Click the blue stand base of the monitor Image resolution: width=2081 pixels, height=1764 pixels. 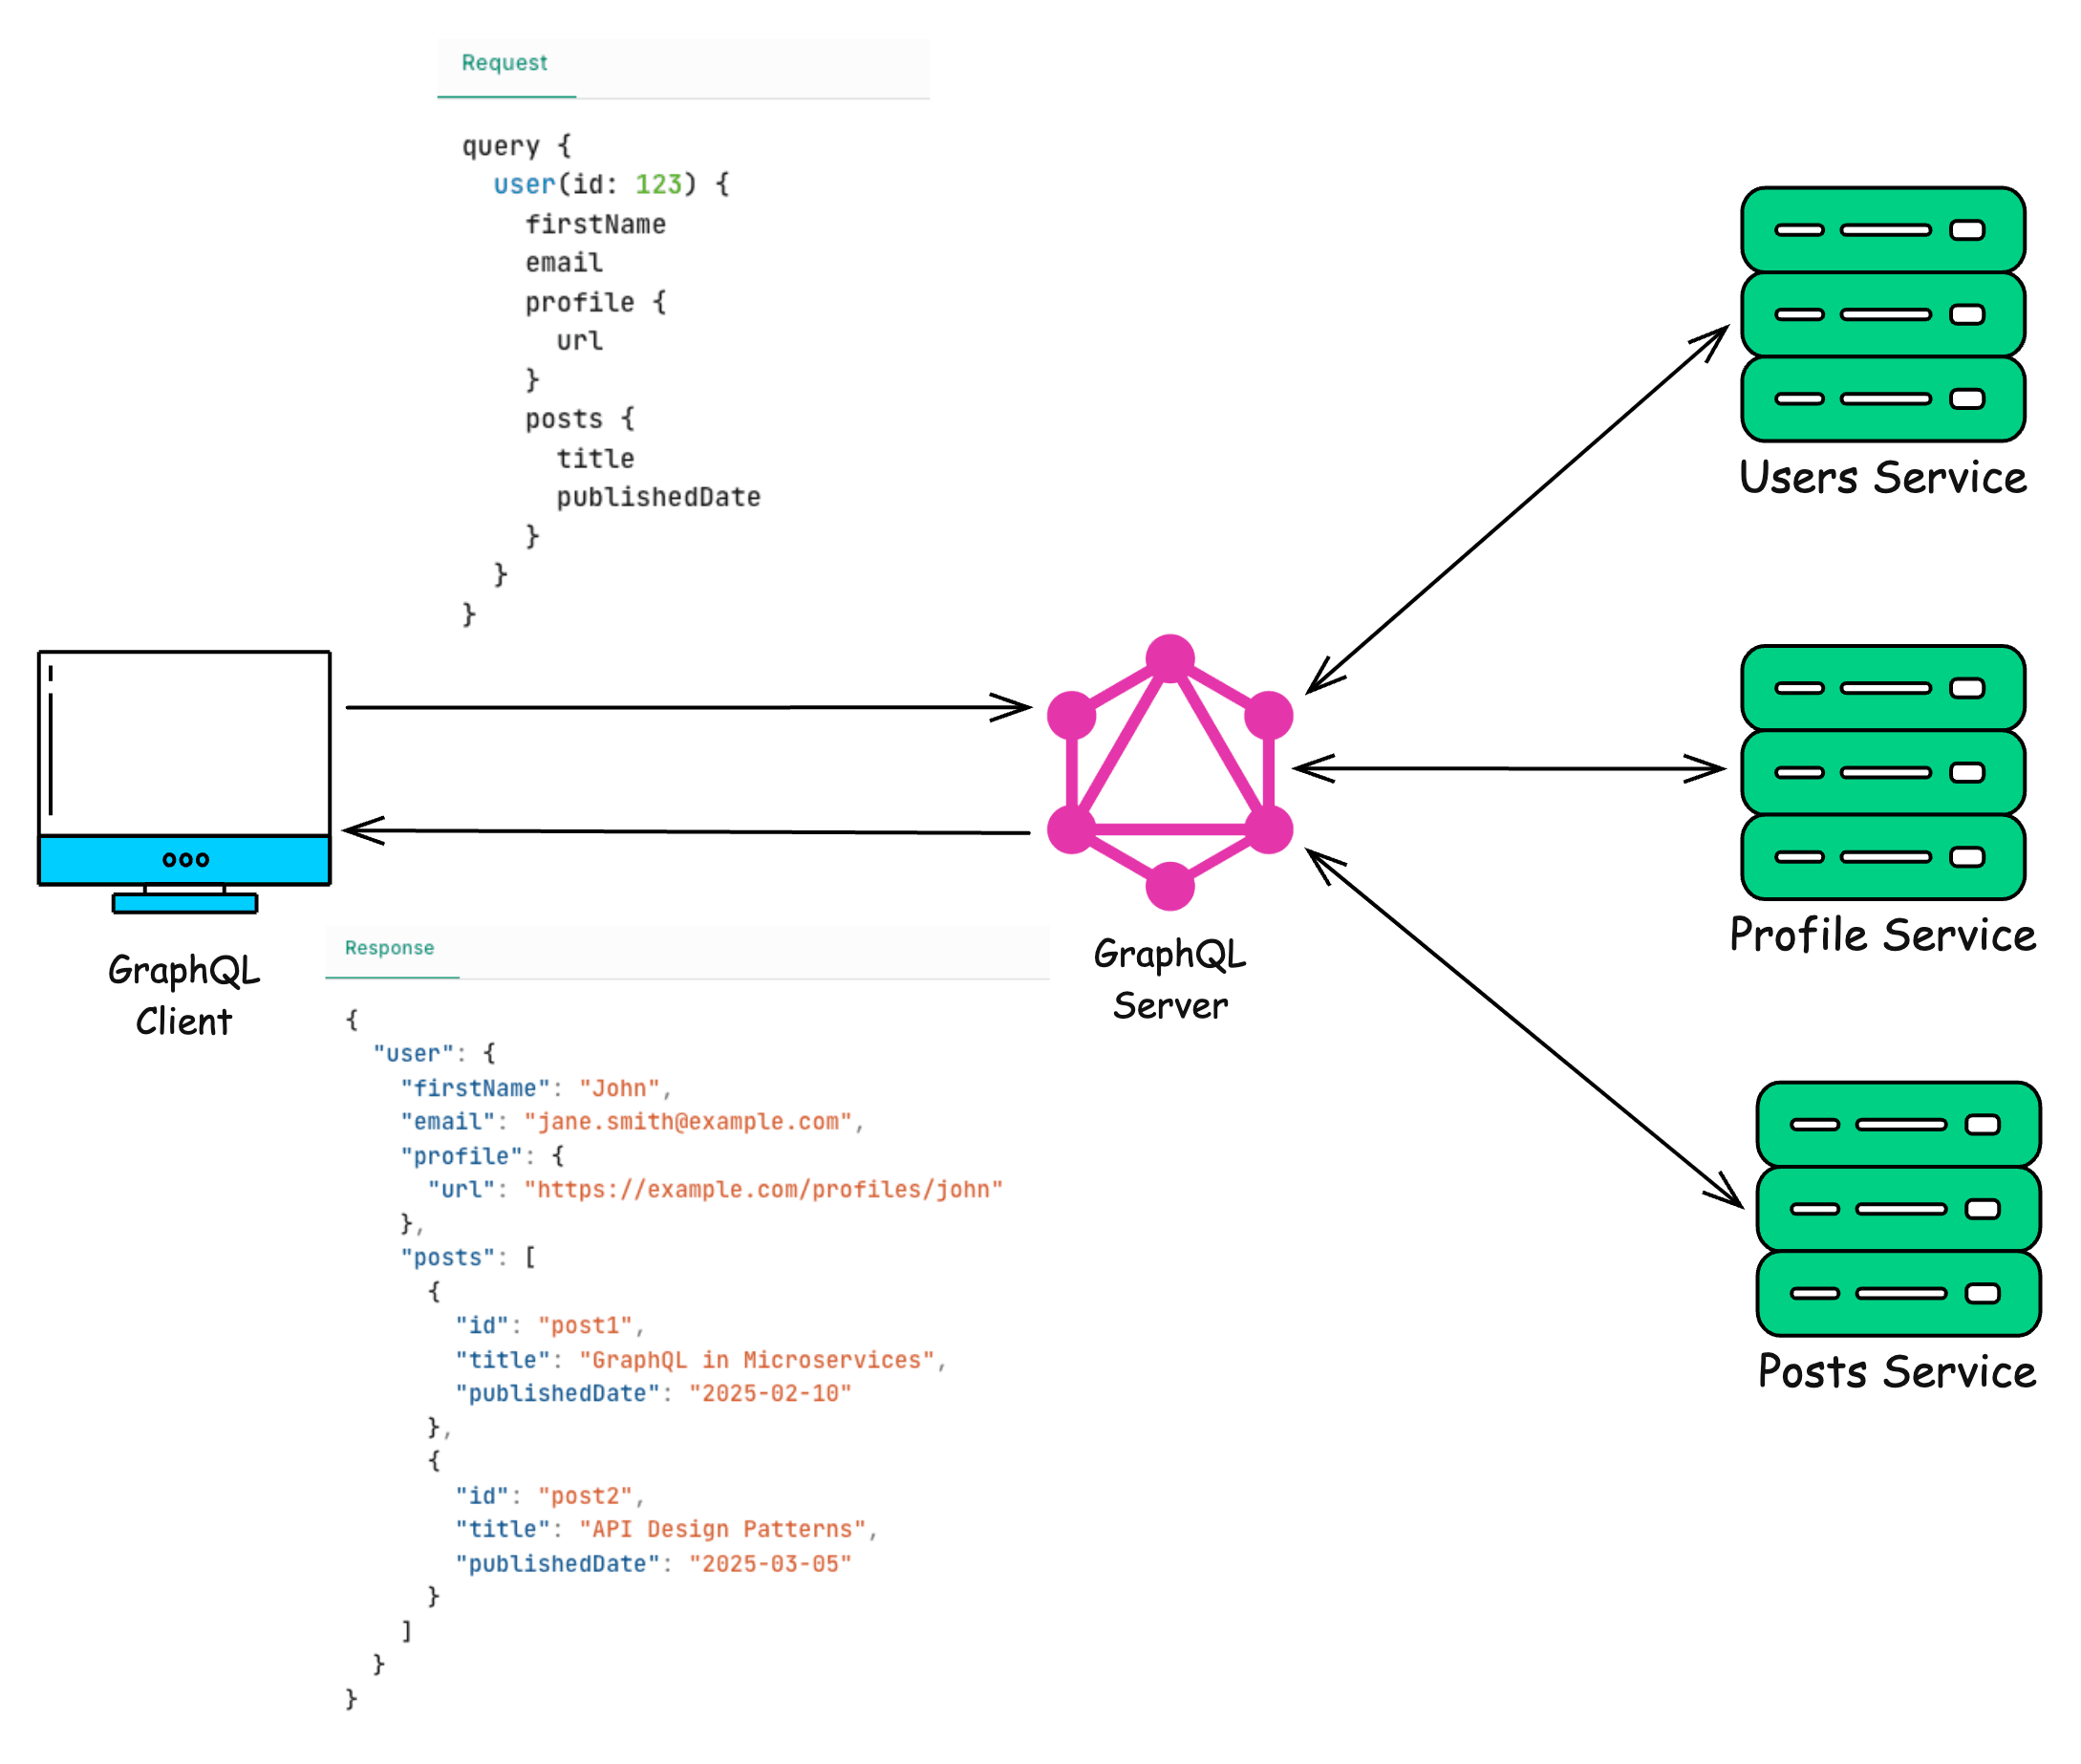(185, 903)
